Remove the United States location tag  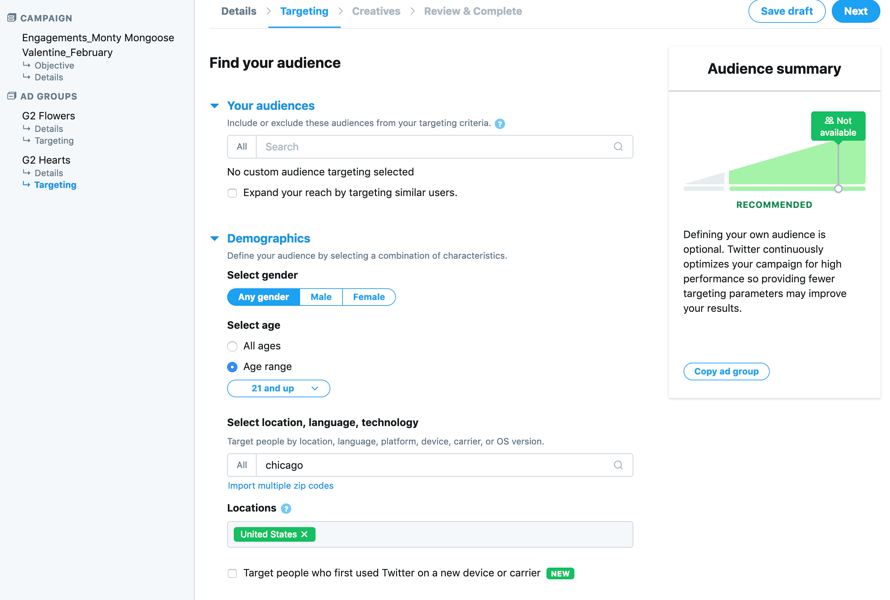pyautogui.click(x=305, y=534)
